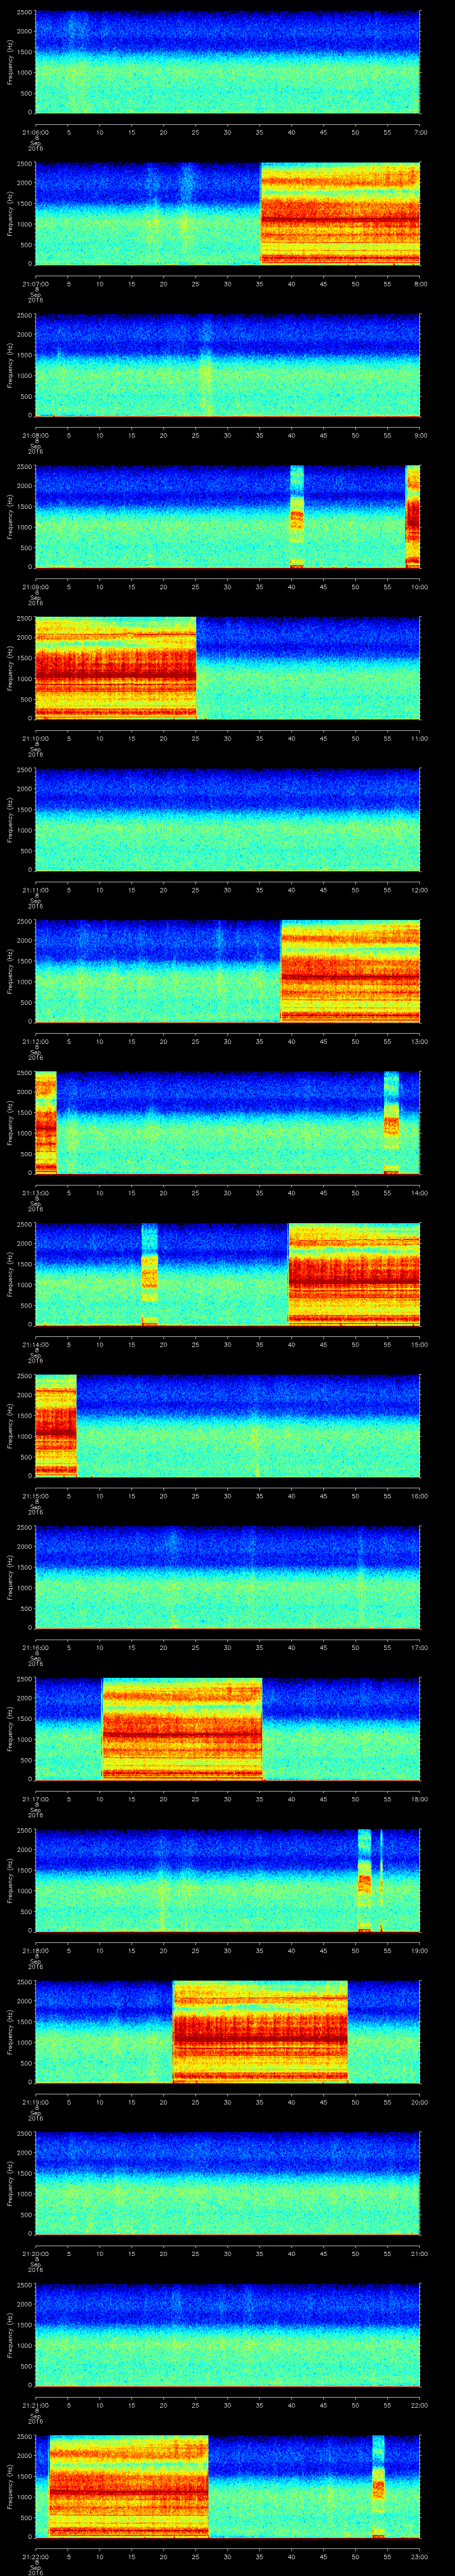Click the 21:11:00 start time label
Screen dimensions: 455x2576
click(x=35, y=889)
